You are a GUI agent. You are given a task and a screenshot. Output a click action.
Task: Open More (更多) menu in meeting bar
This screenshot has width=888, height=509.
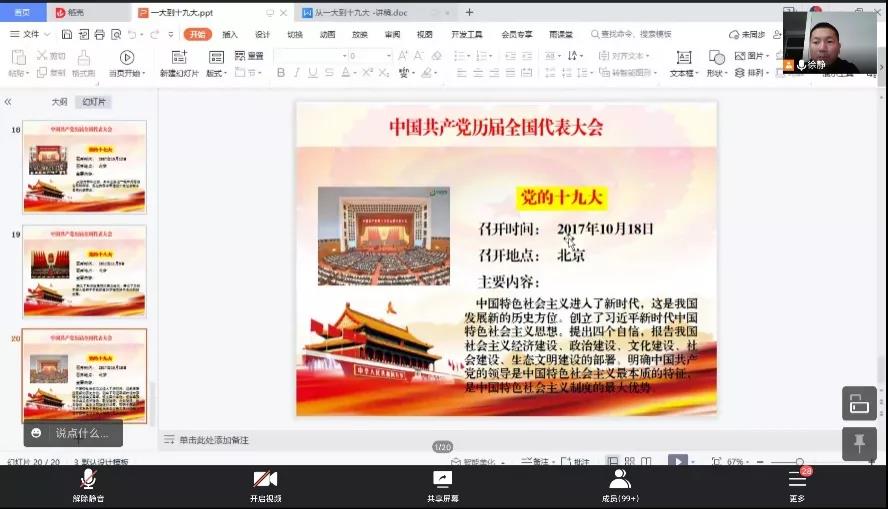(797, 487)
